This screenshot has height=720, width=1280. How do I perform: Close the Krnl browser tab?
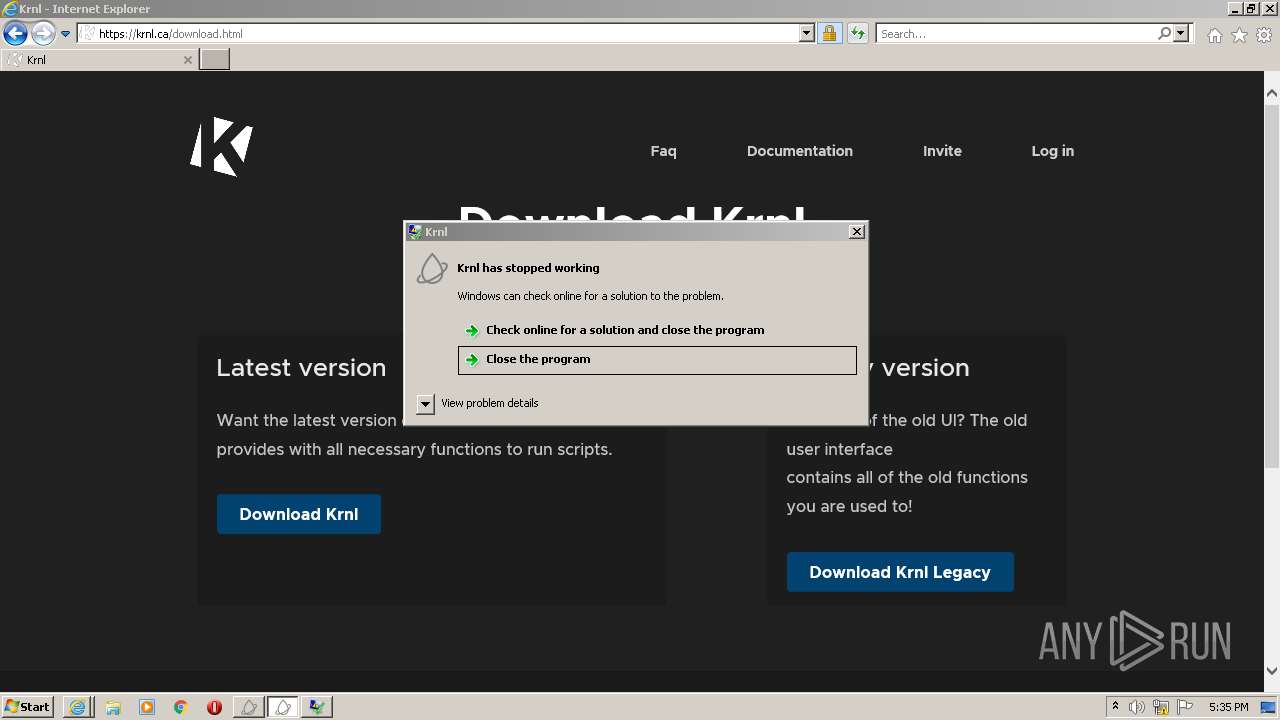tap(187, 60)
